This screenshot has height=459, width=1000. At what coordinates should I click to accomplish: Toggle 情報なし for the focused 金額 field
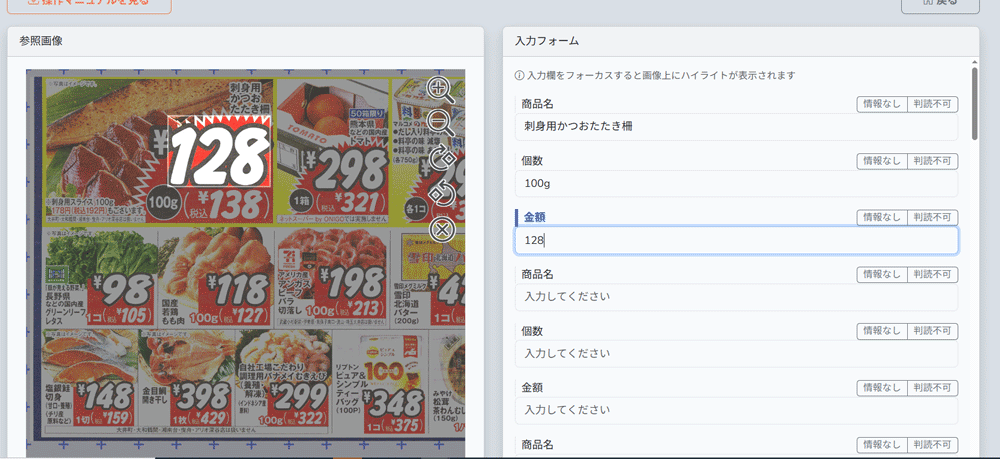click(x=882, y=217)
